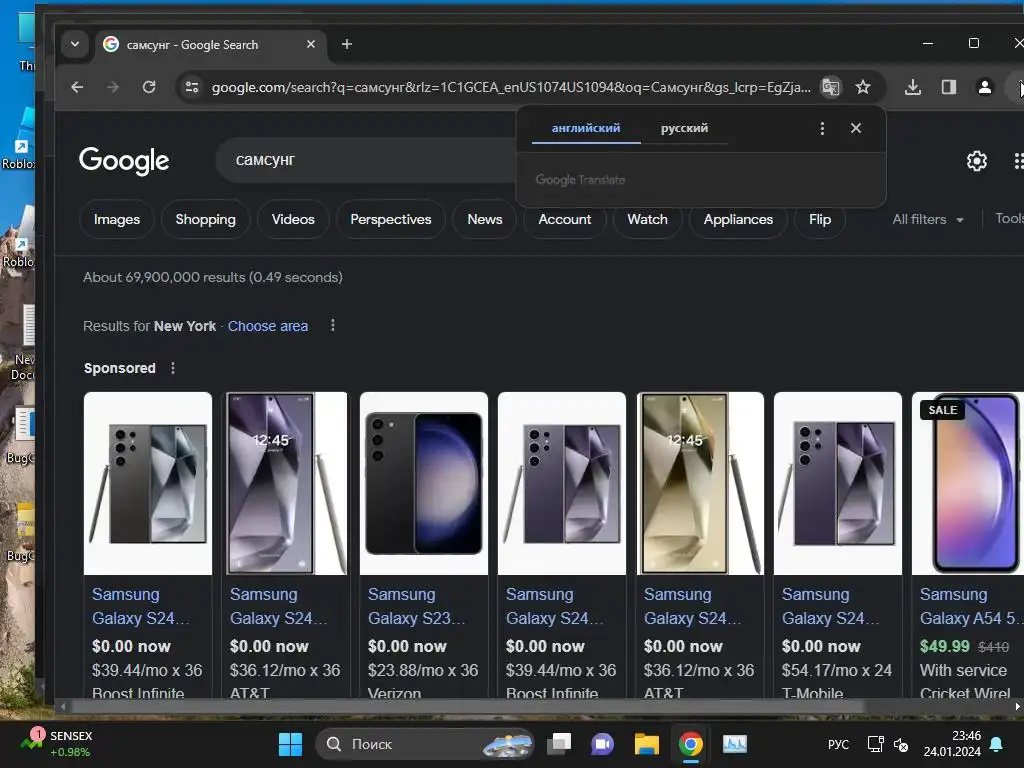Open Google search settings gear
The image size is (1024, 768).
[x=976, y=161]
